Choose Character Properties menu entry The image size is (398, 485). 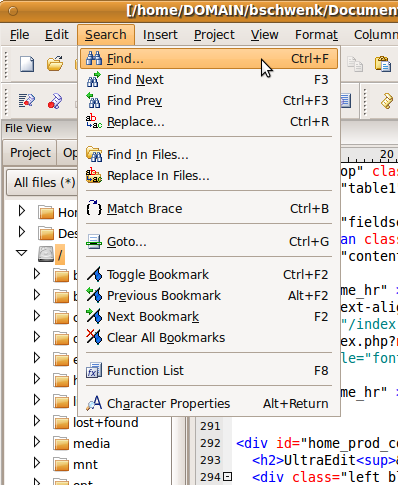pyautogui.click(x=209, y=403)
